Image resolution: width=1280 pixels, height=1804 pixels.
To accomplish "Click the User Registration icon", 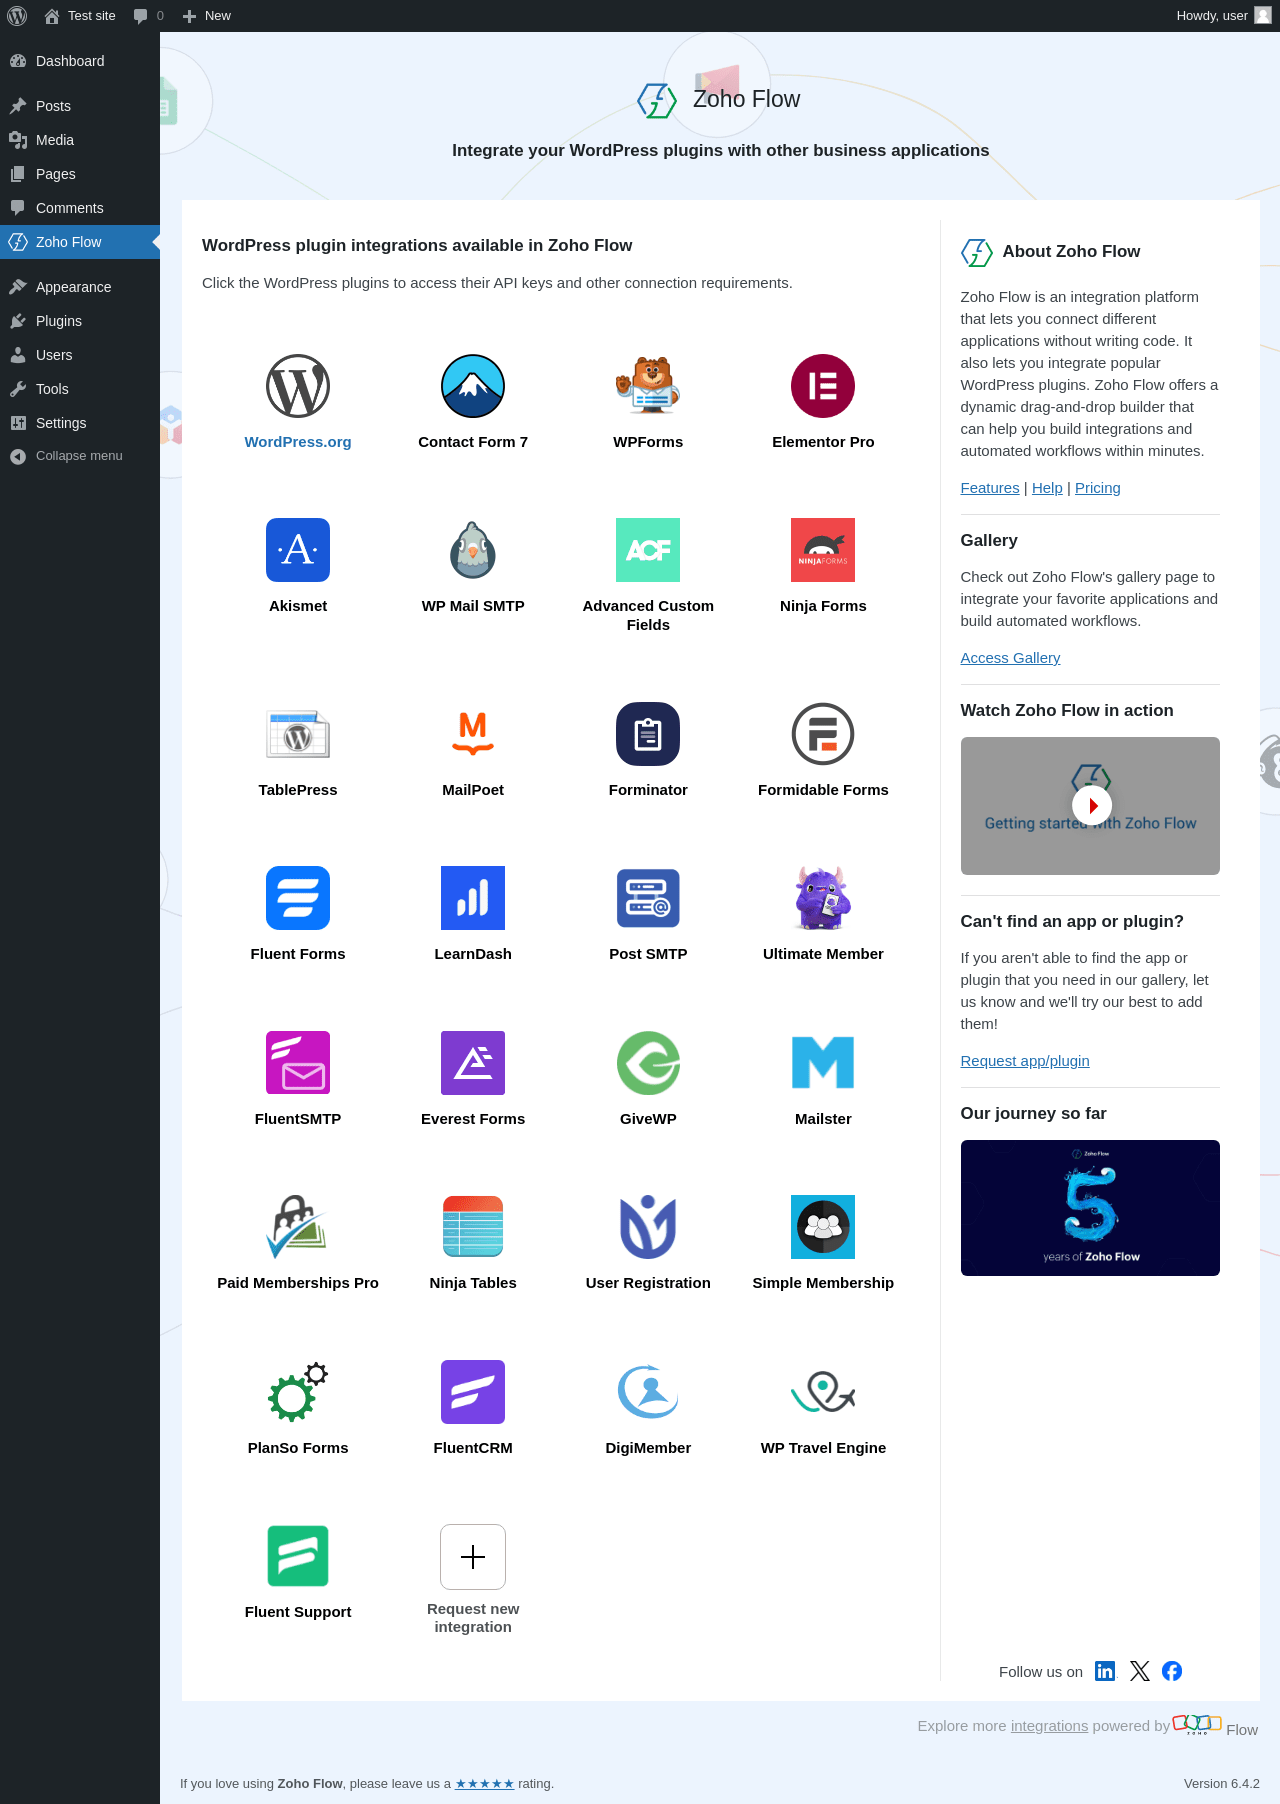I will coord(648,1227).
